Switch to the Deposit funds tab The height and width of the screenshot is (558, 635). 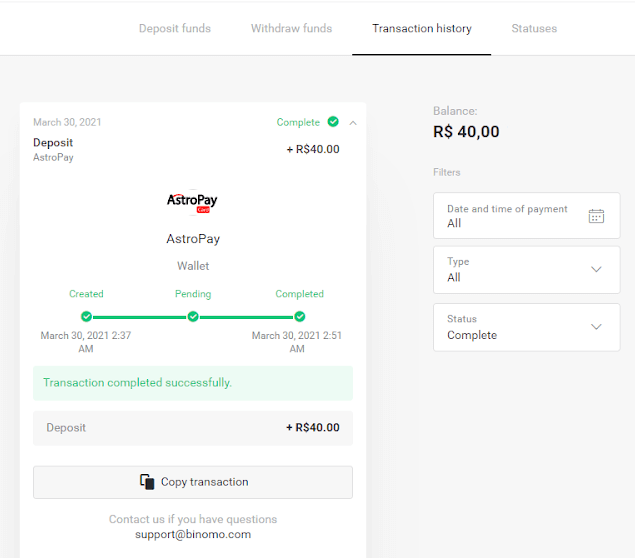coord(175,28)
